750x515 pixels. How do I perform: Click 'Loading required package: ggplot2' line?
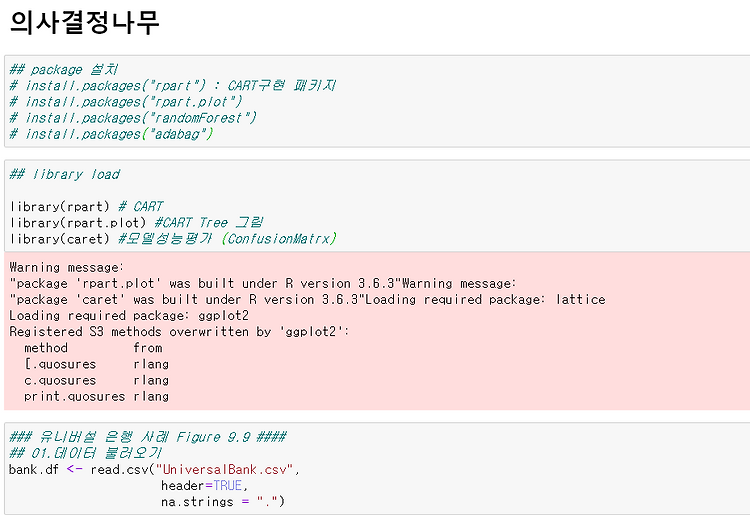129,316
